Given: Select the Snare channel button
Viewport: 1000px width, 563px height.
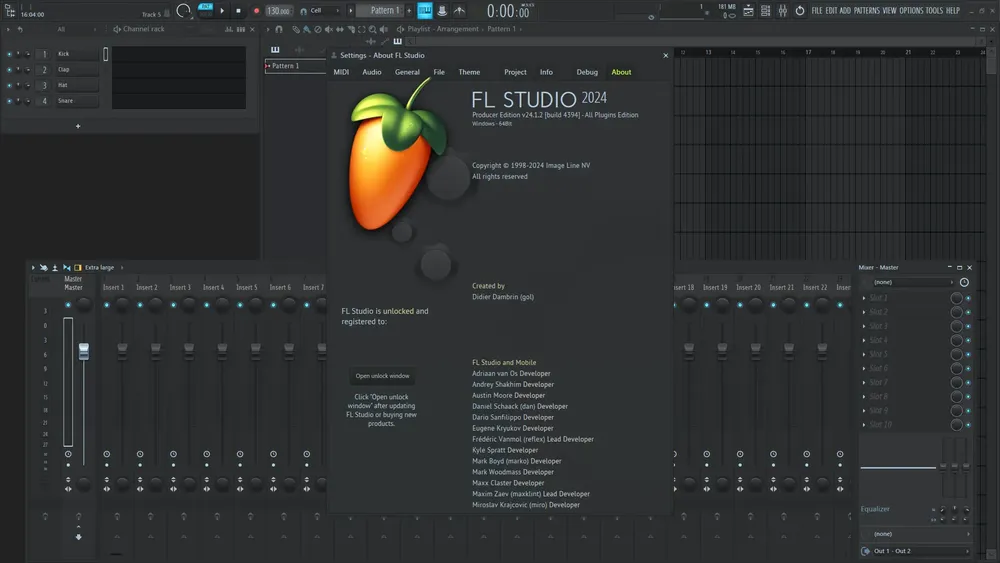Looking at the screenshot, I should (77, 101).
